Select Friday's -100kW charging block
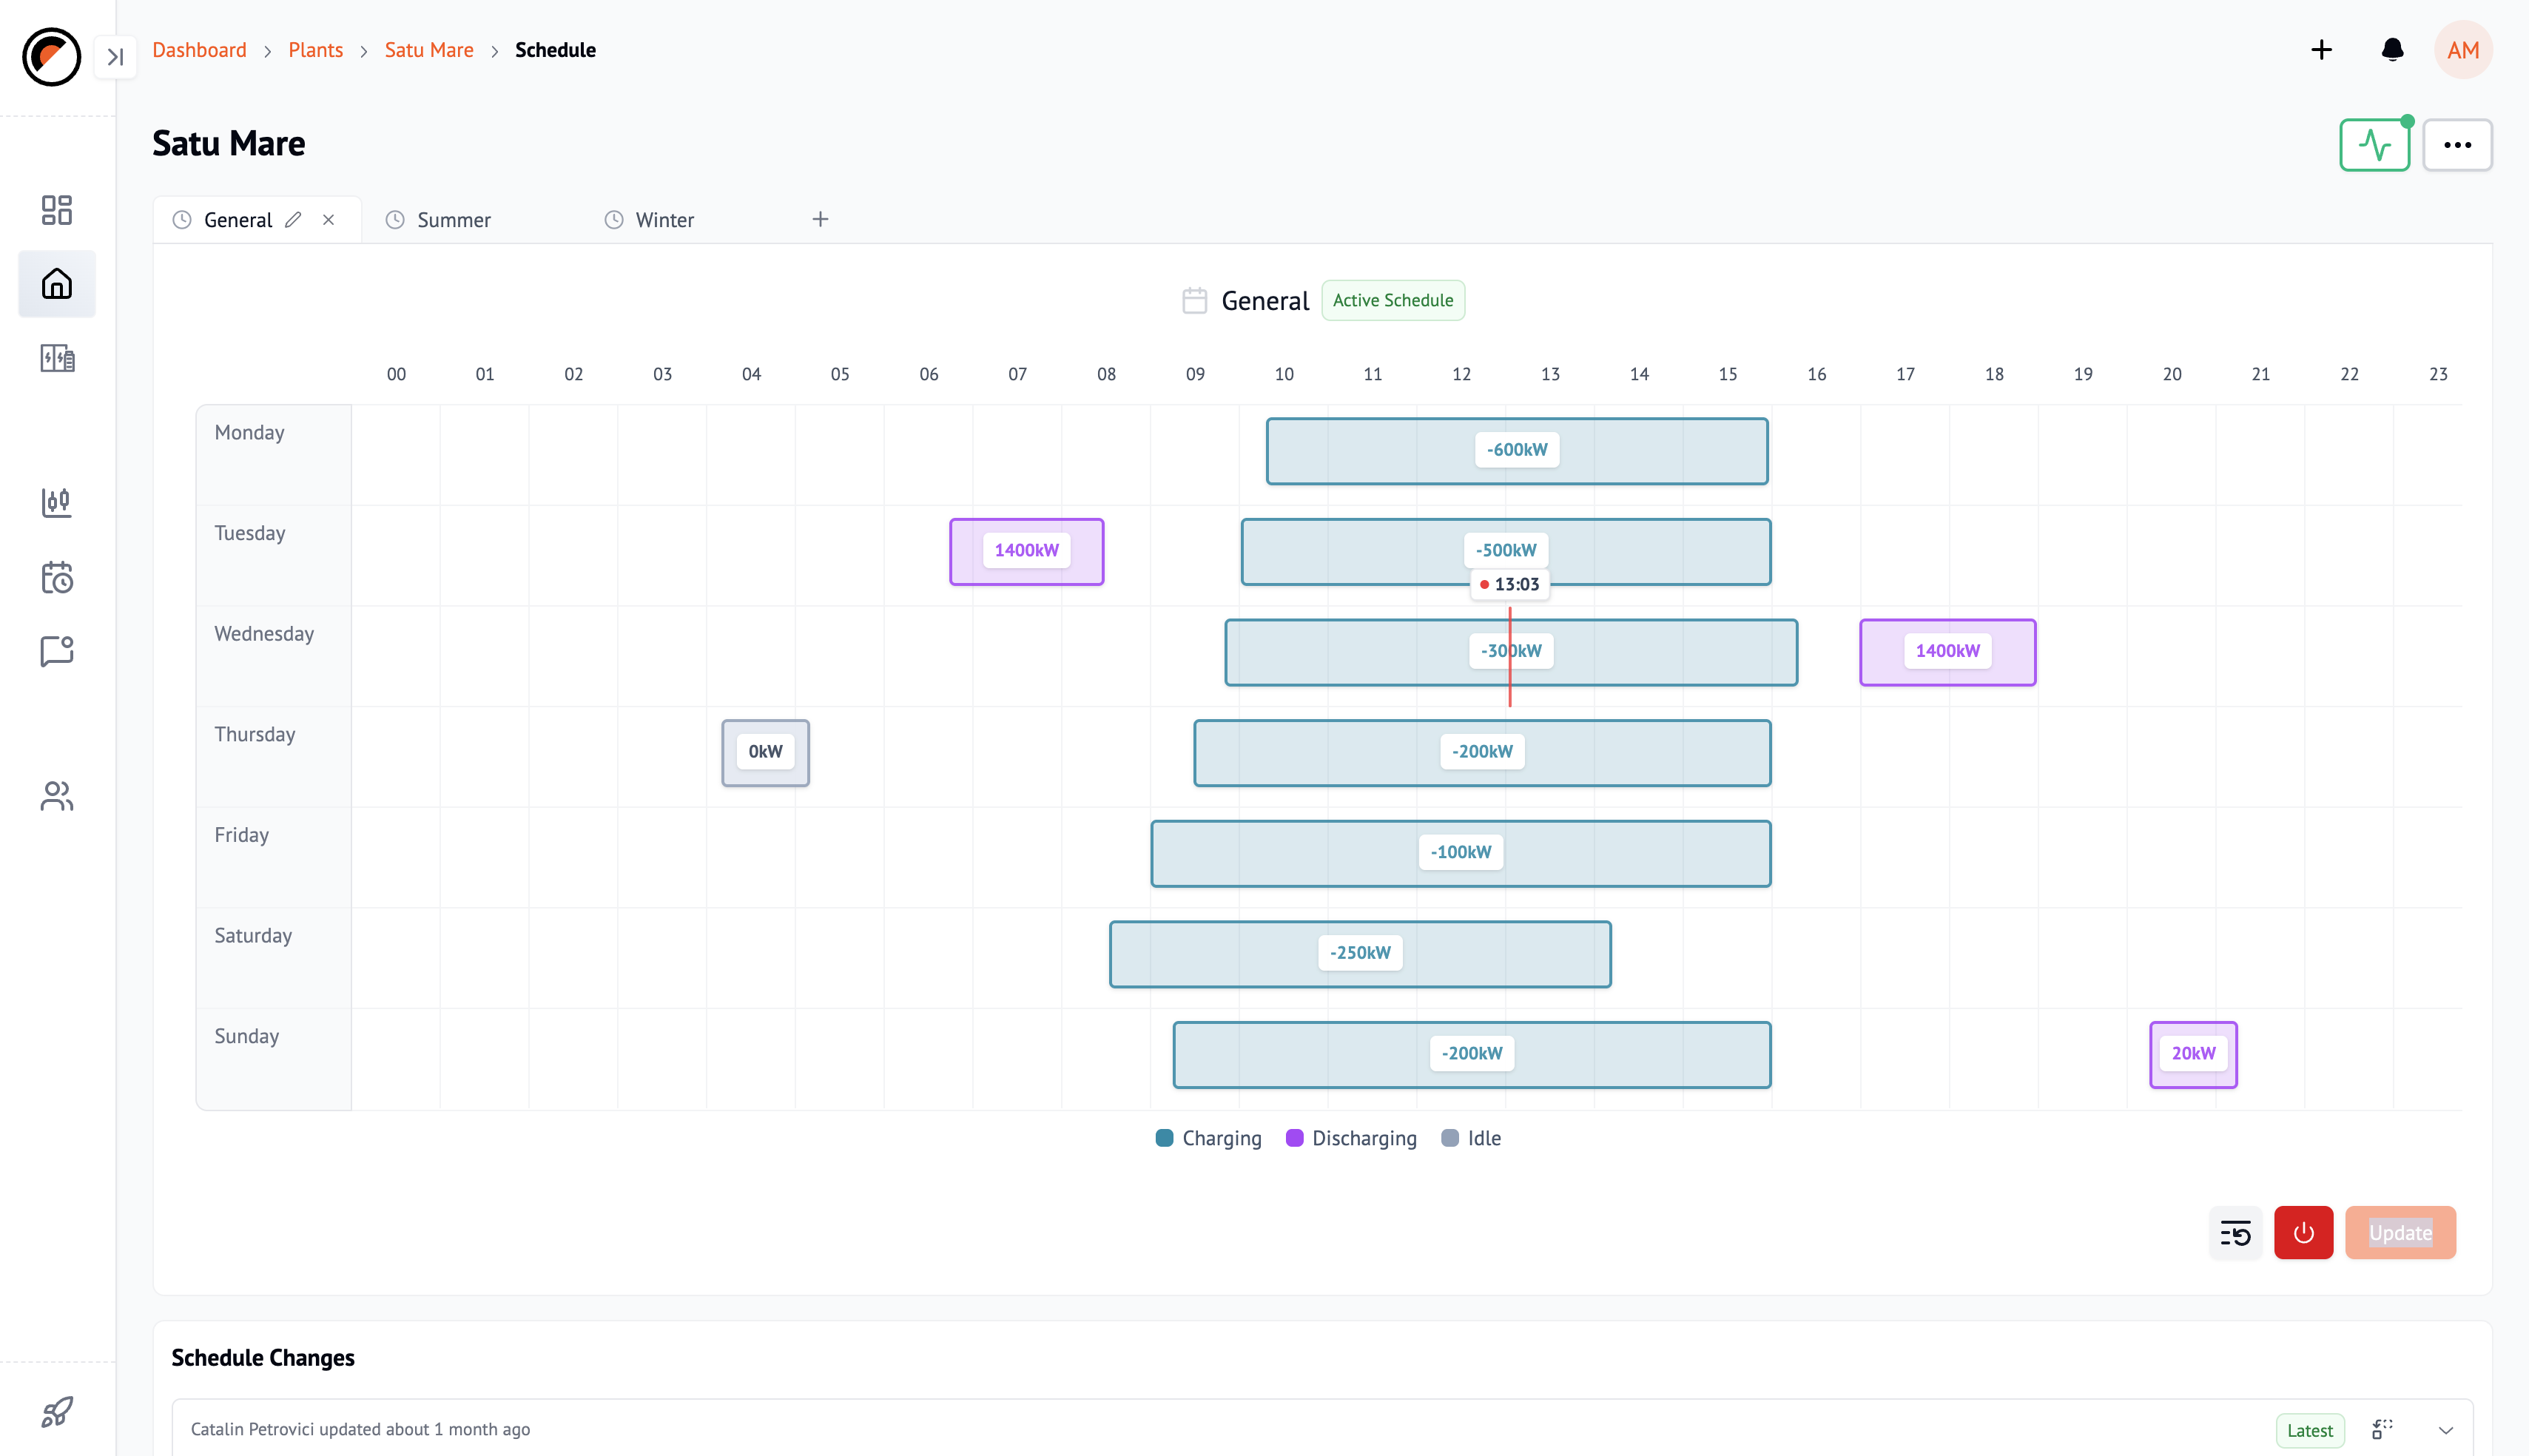 pos(1460,853)
